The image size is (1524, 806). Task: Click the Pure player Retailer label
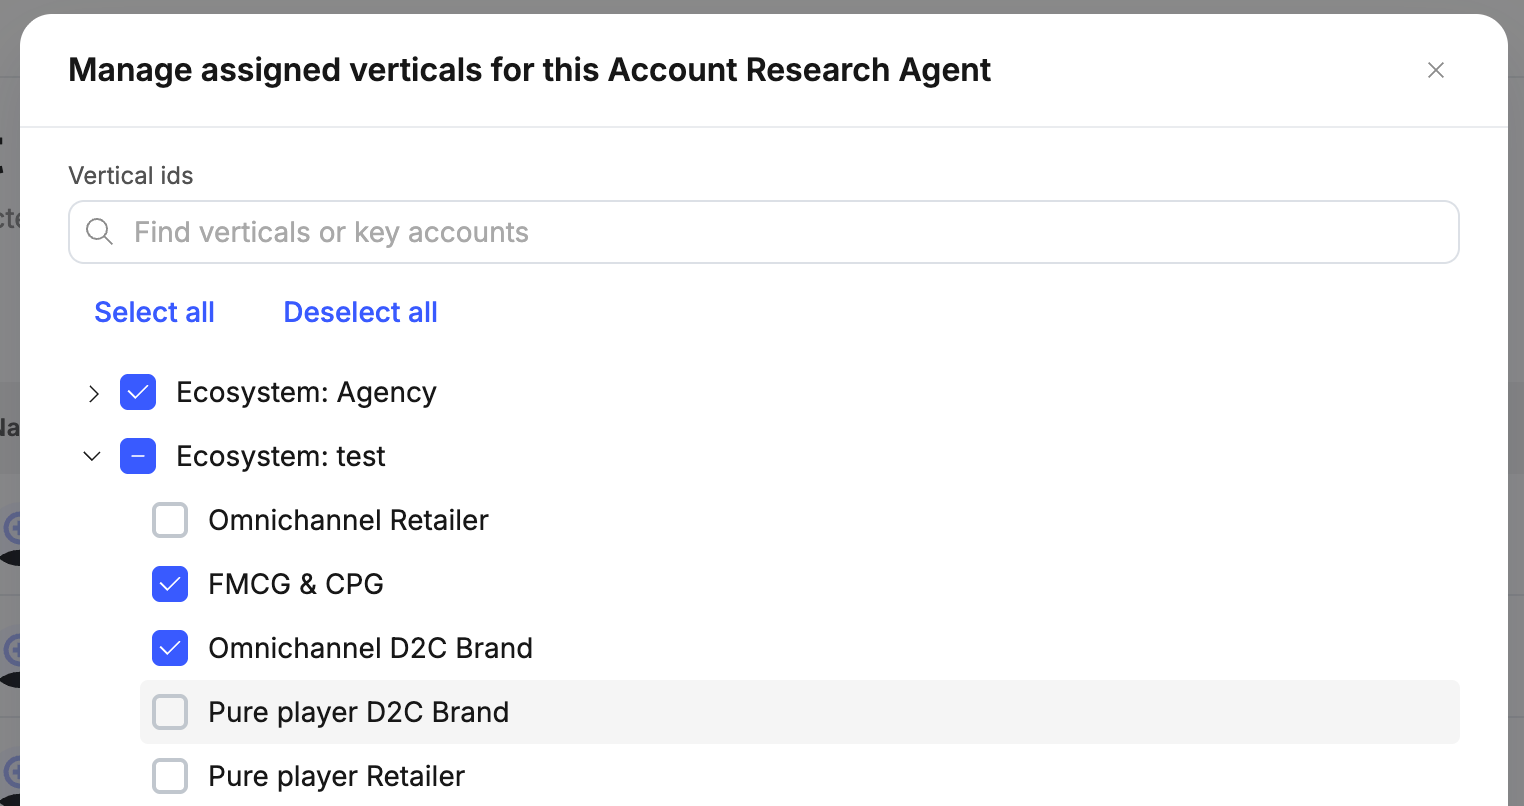pos(336,776)
